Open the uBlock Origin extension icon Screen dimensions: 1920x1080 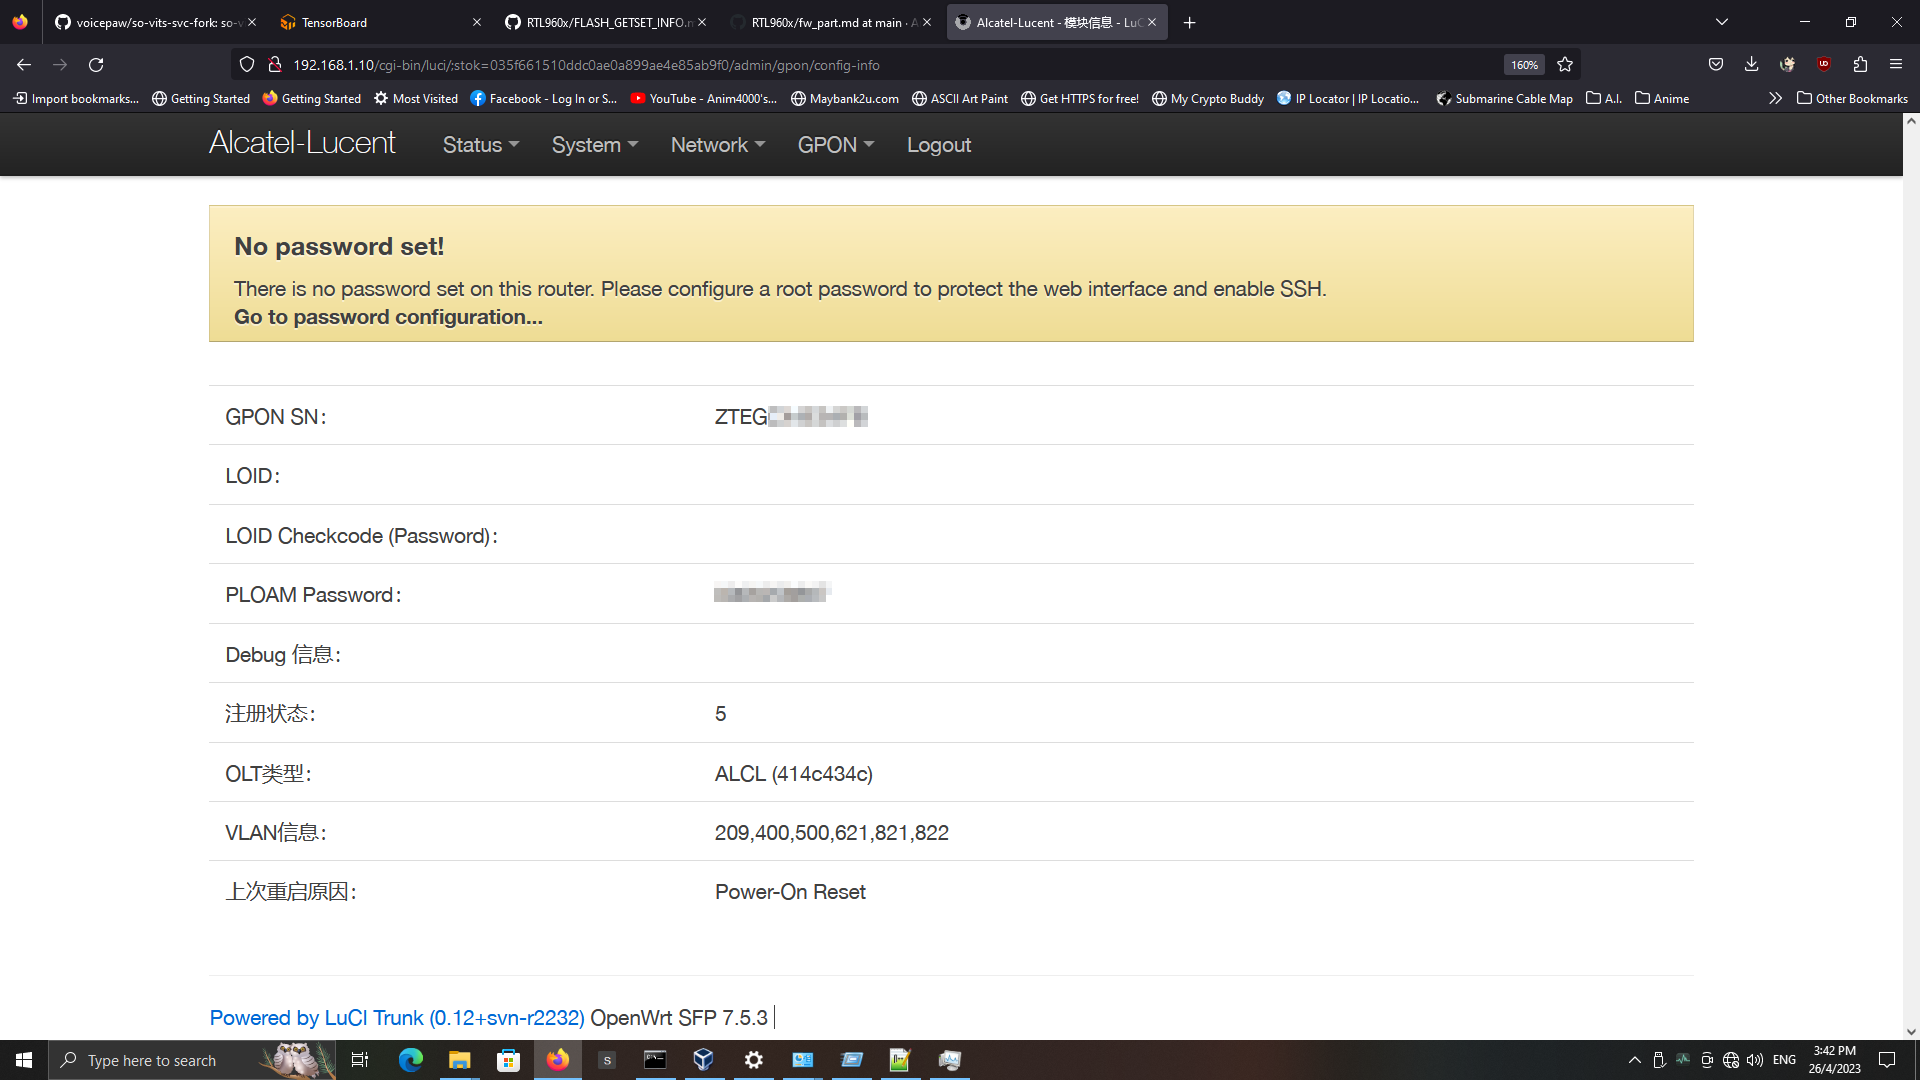tap(1824, 65)
